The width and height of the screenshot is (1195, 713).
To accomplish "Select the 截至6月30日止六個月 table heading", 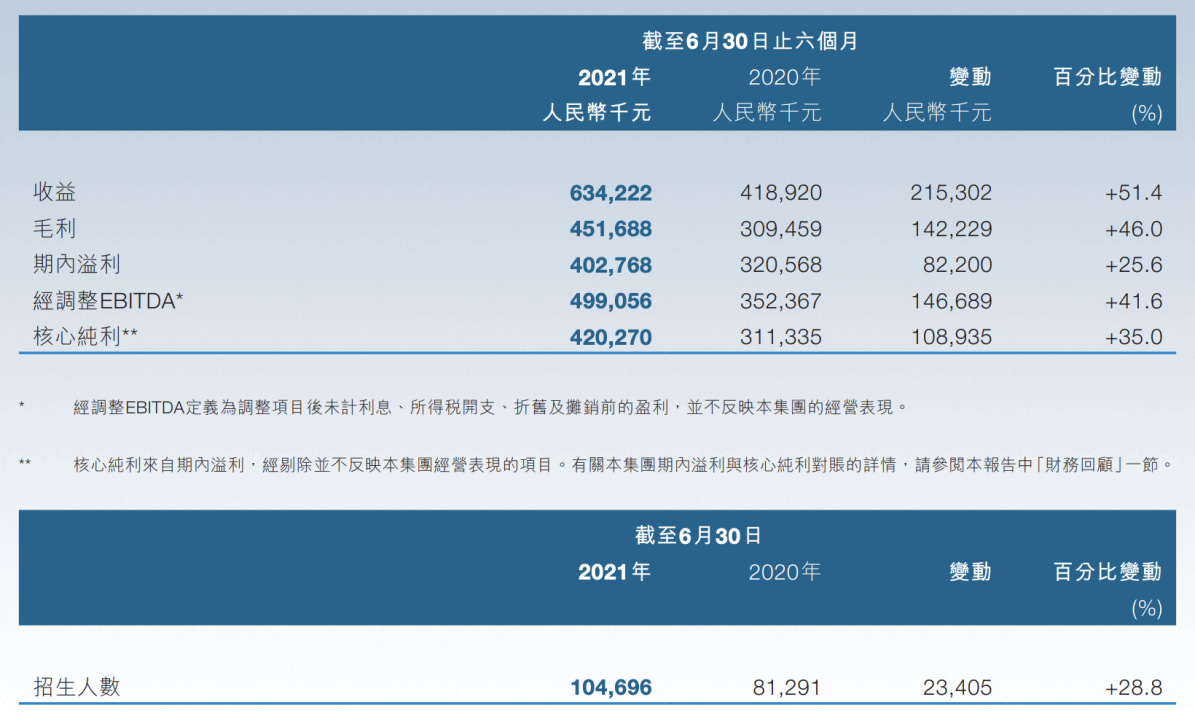I will [x=750, y=41].
